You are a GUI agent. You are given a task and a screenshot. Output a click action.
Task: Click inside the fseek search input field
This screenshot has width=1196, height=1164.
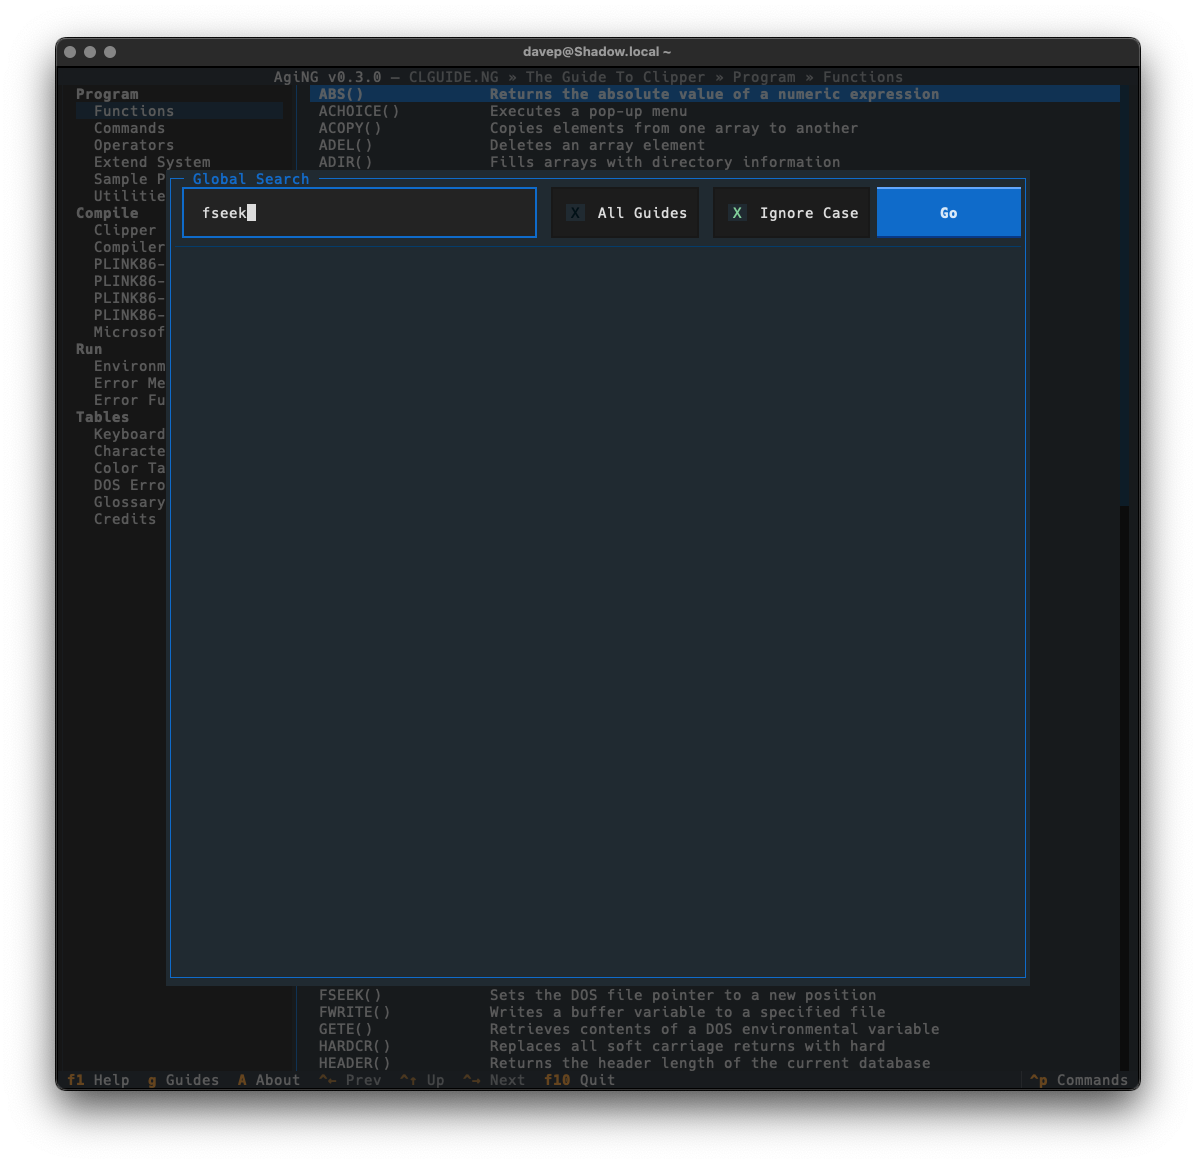(x=300, y=212)
